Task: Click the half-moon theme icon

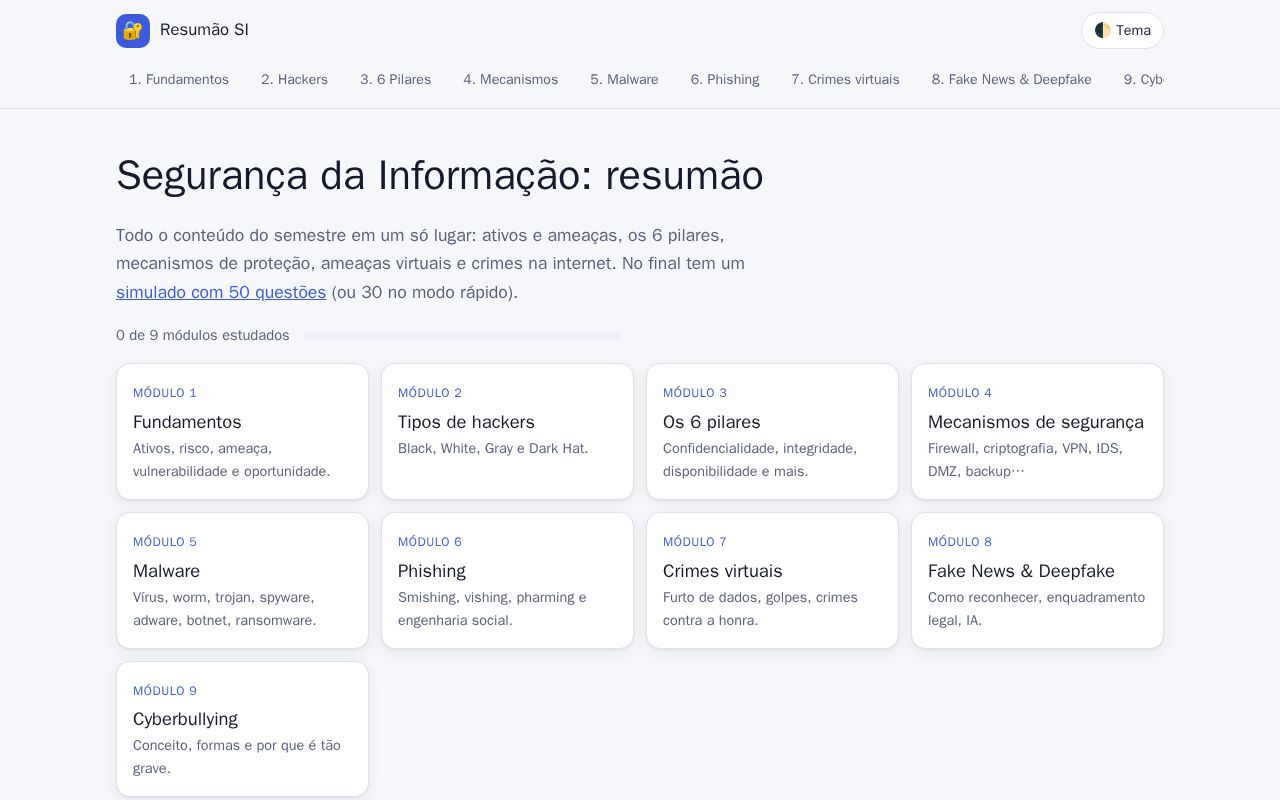Action: point(1103,30)
